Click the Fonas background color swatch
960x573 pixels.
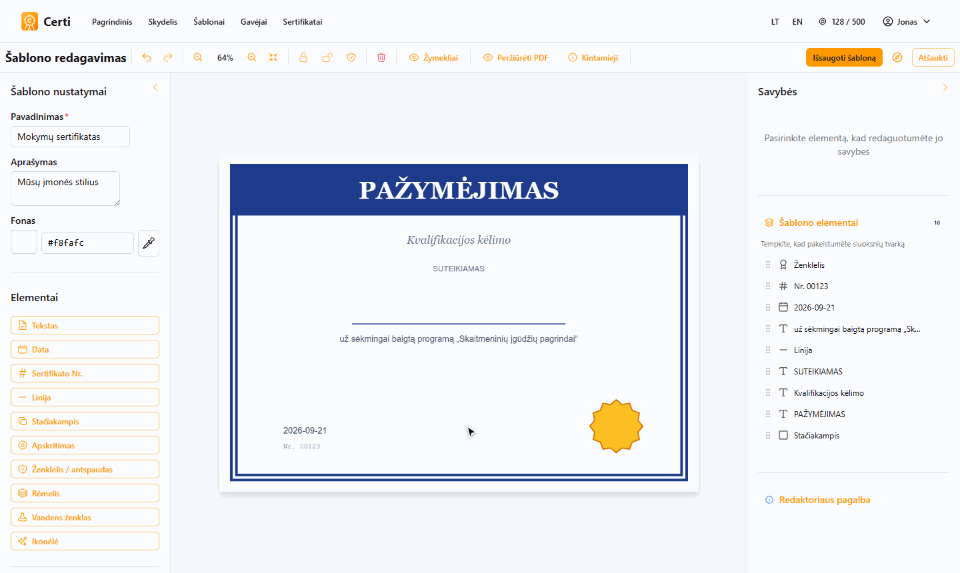coord(24,242)
